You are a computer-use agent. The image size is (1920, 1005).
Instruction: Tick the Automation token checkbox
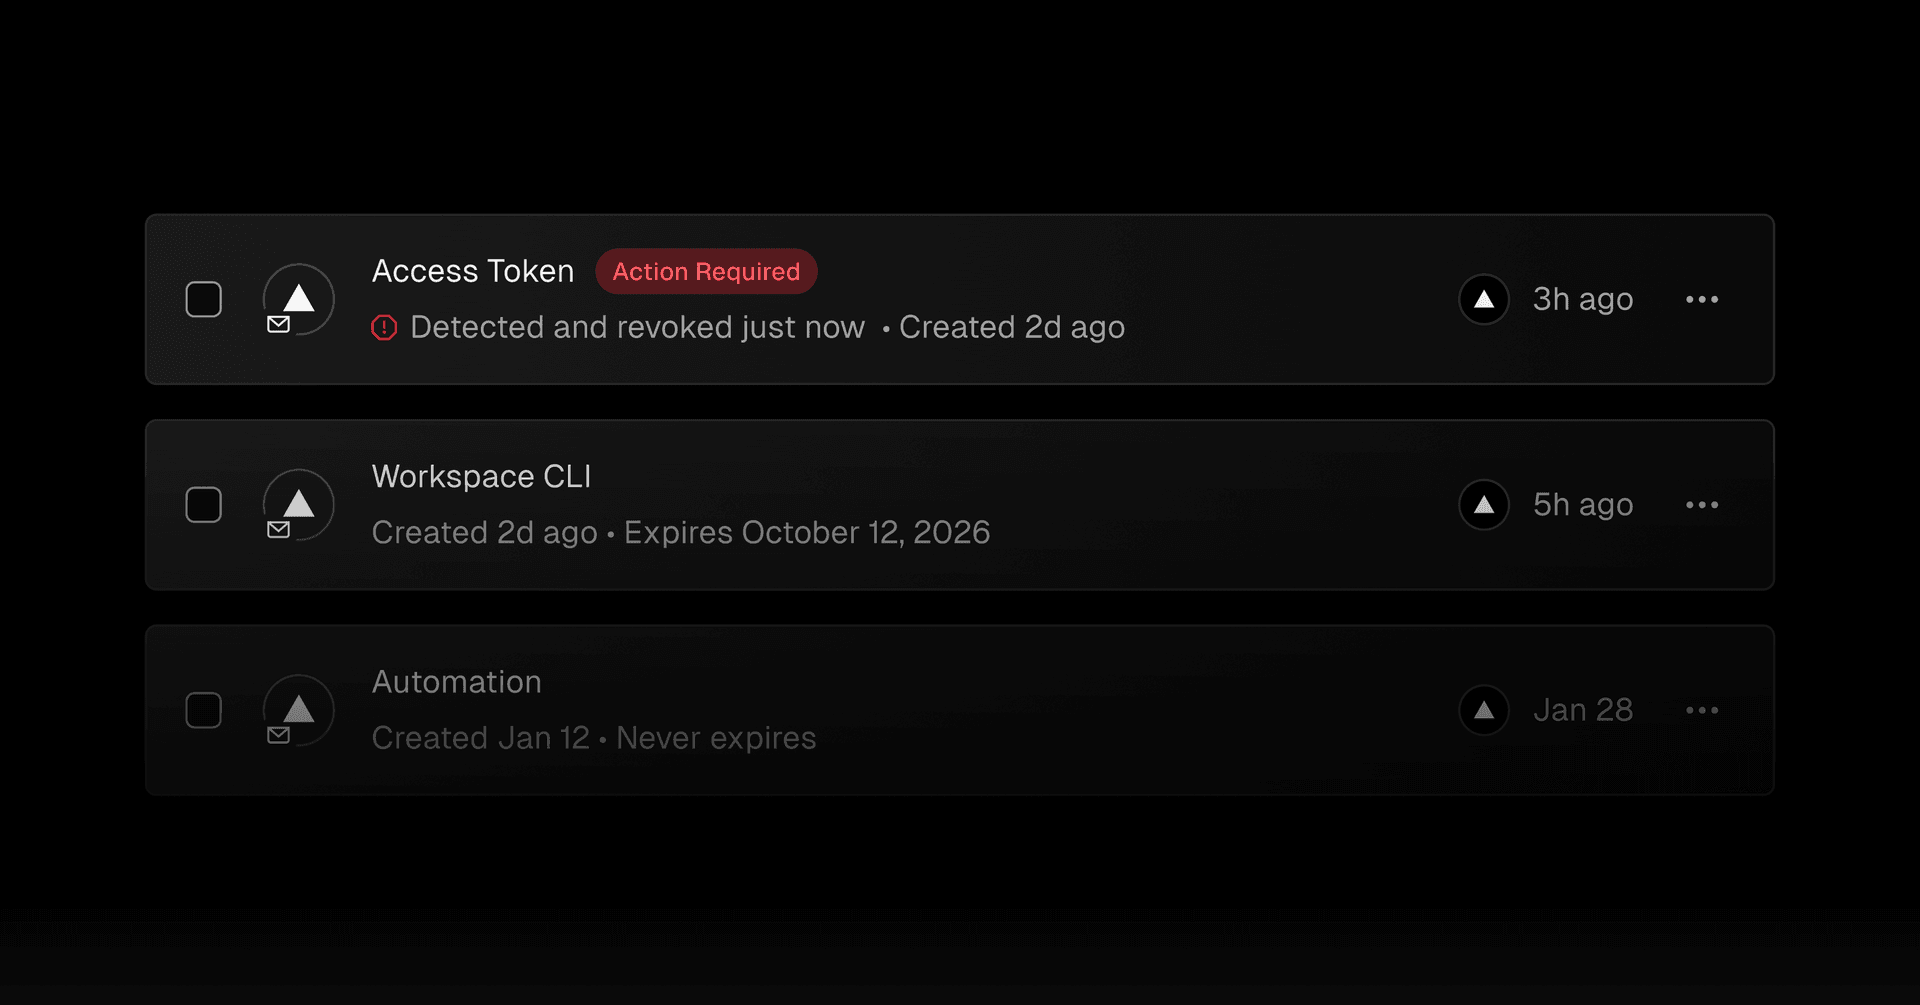204,710
